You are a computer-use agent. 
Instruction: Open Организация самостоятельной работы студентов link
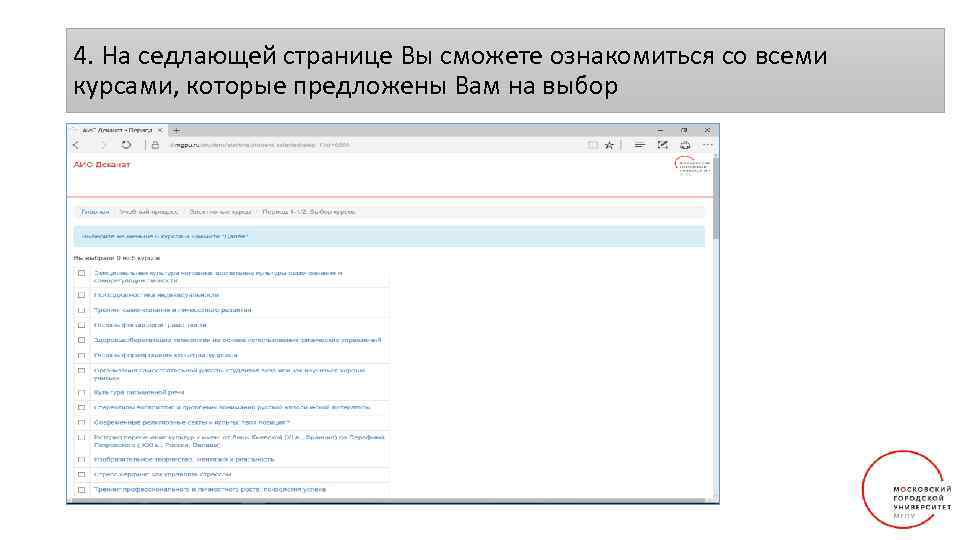tap(230, 374)
